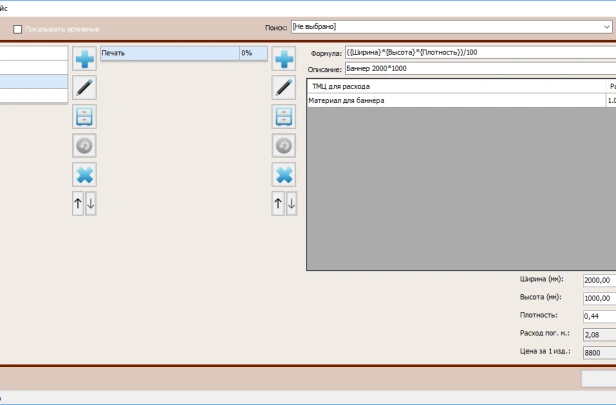This screenshot has height=405, width=616.
Task: Select the Материал для баннера table row
Action: 455,101
